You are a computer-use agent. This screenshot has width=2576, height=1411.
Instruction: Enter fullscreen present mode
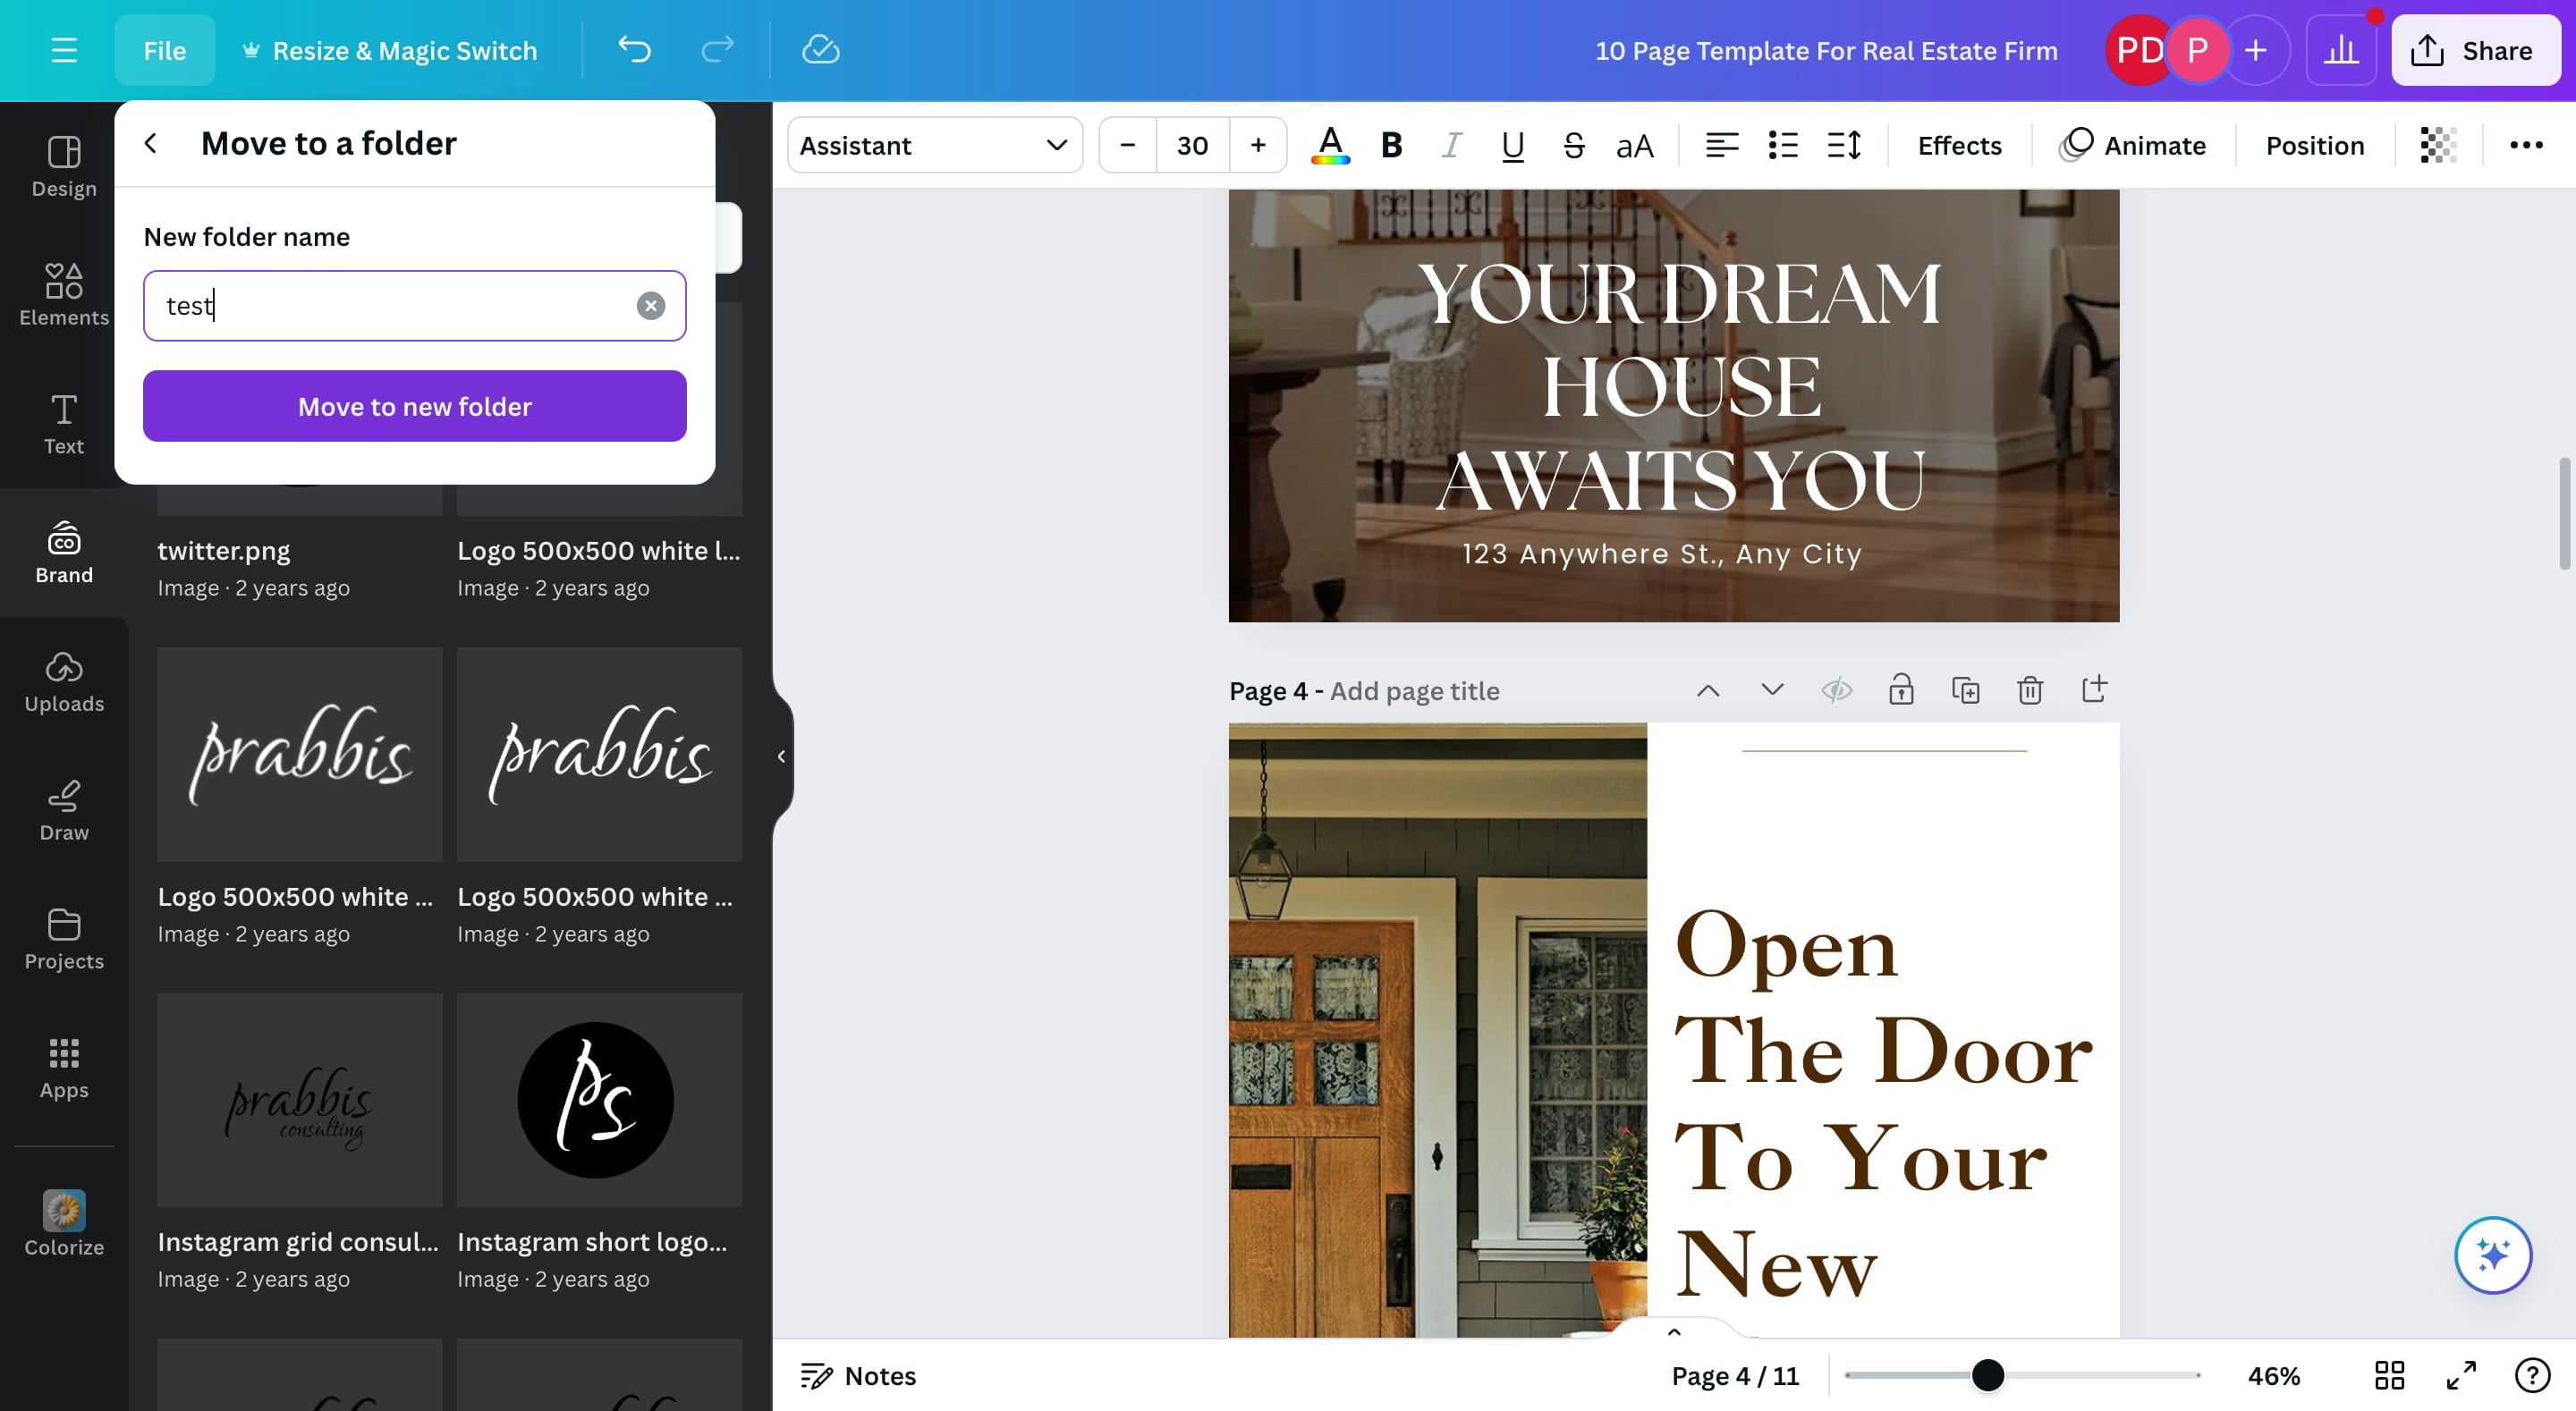click(x=2461, y=1376)
